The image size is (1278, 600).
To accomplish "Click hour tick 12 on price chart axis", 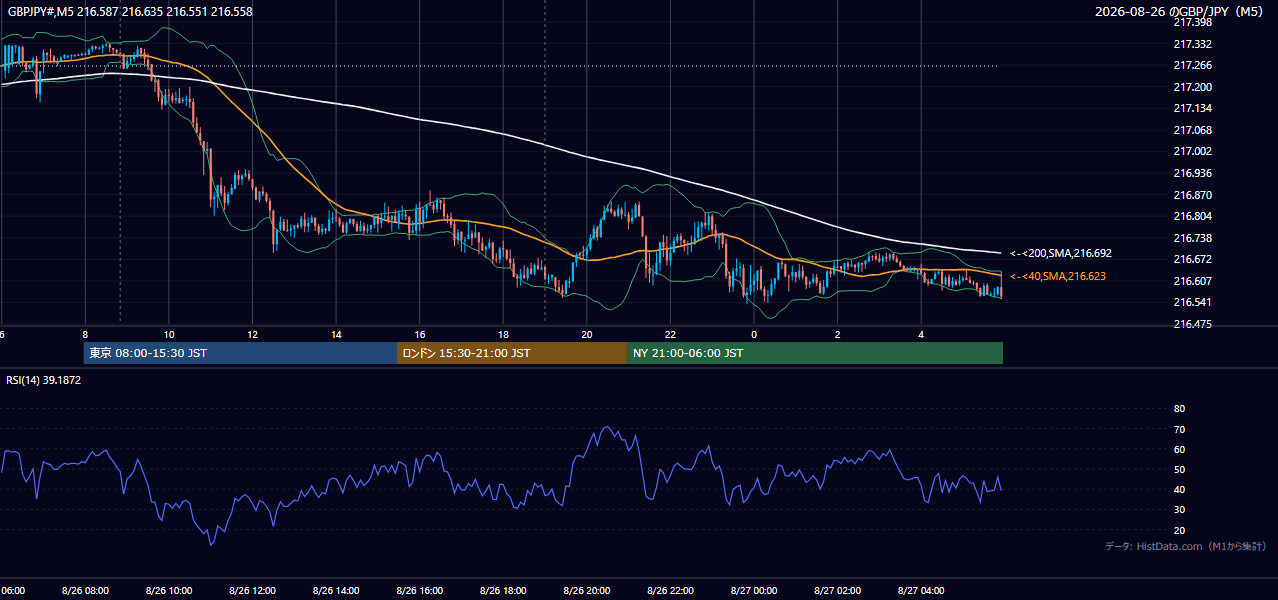I will click(x=252, y=334).
